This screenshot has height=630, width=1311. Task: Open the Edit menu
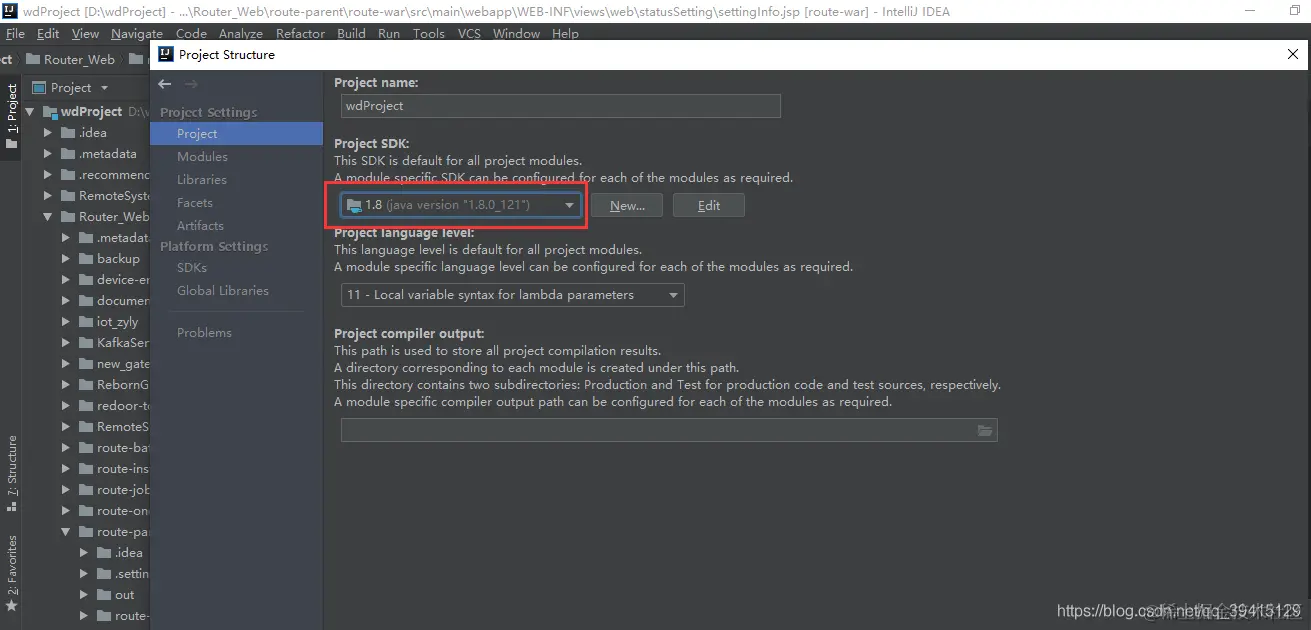48,33
